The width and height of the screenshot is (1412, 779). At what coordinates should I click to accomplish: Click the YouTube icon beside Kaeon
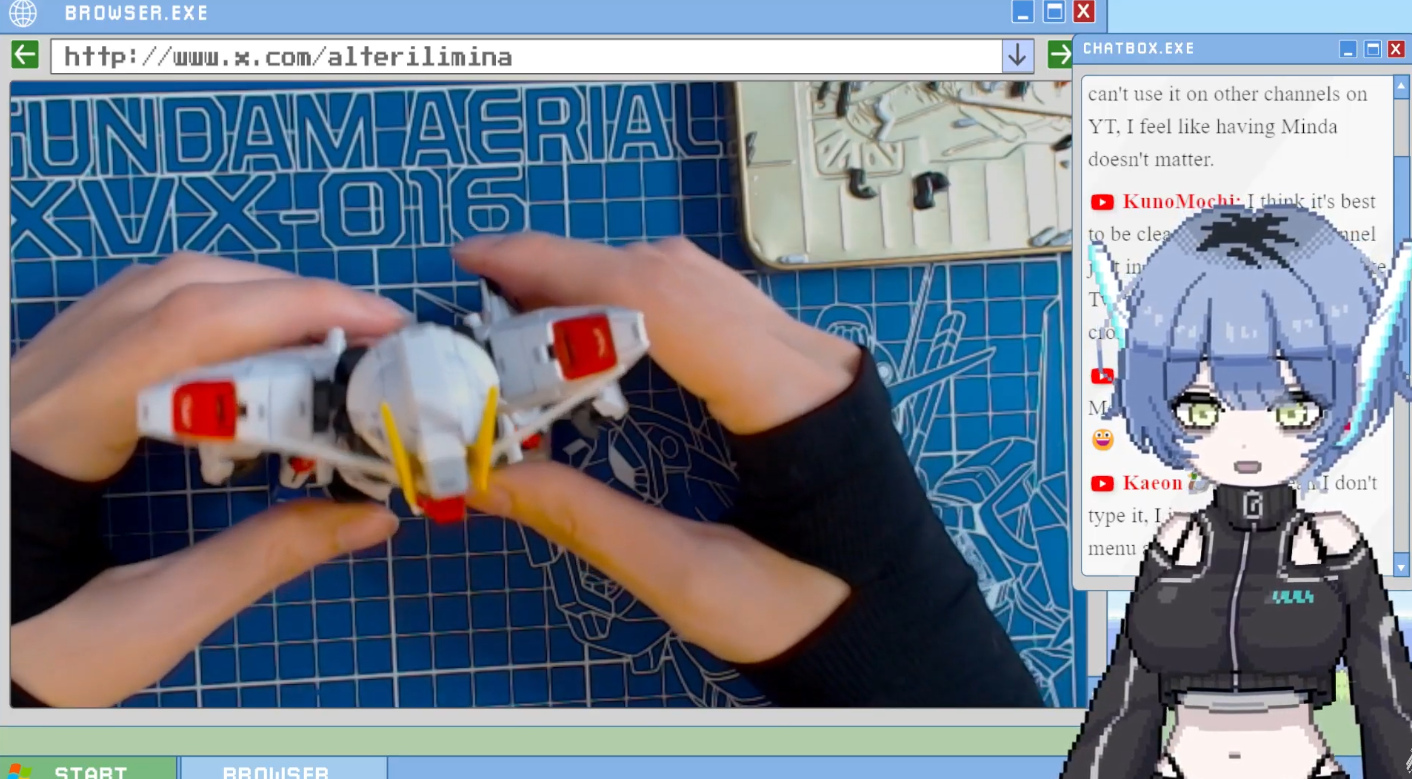pos(1102,484)
